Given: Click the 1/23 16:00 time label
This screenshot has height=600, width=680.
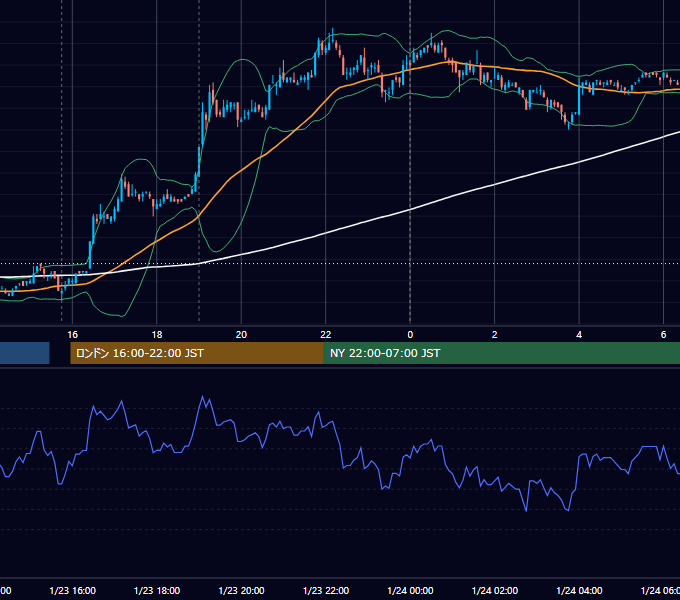Looking at the screenshot, I should pos(72,590).
